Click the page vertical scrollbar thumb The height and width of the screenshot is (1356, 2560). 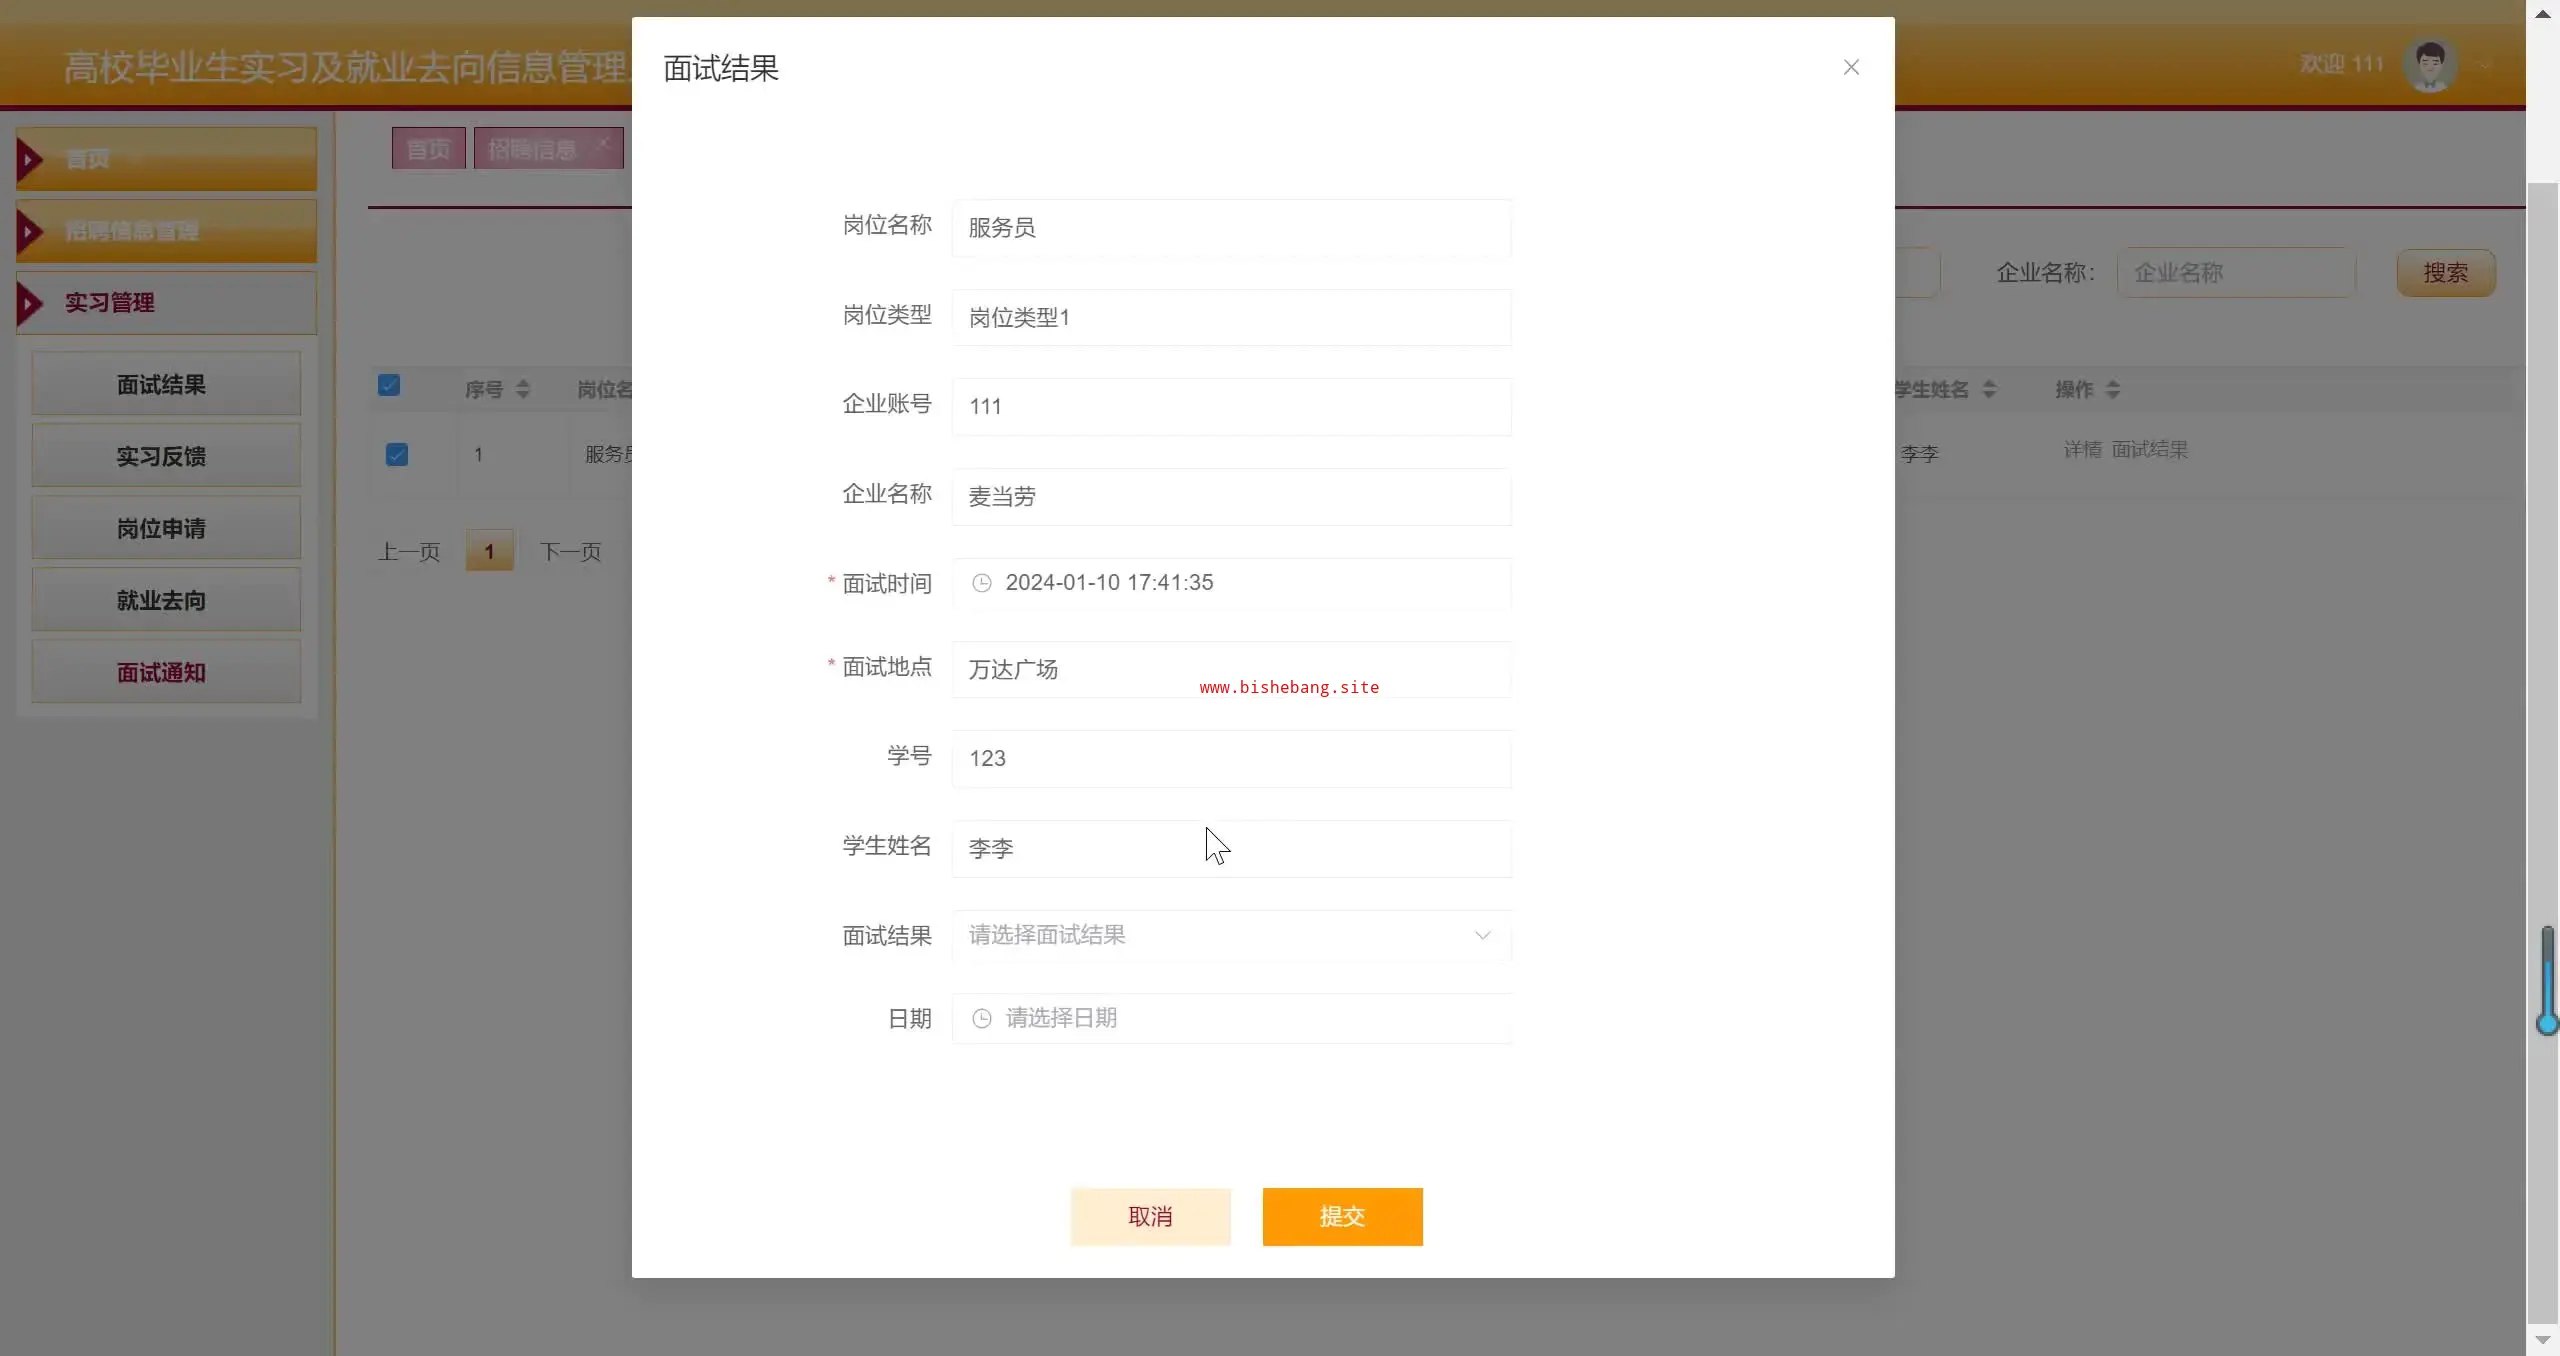point(2542,700)
